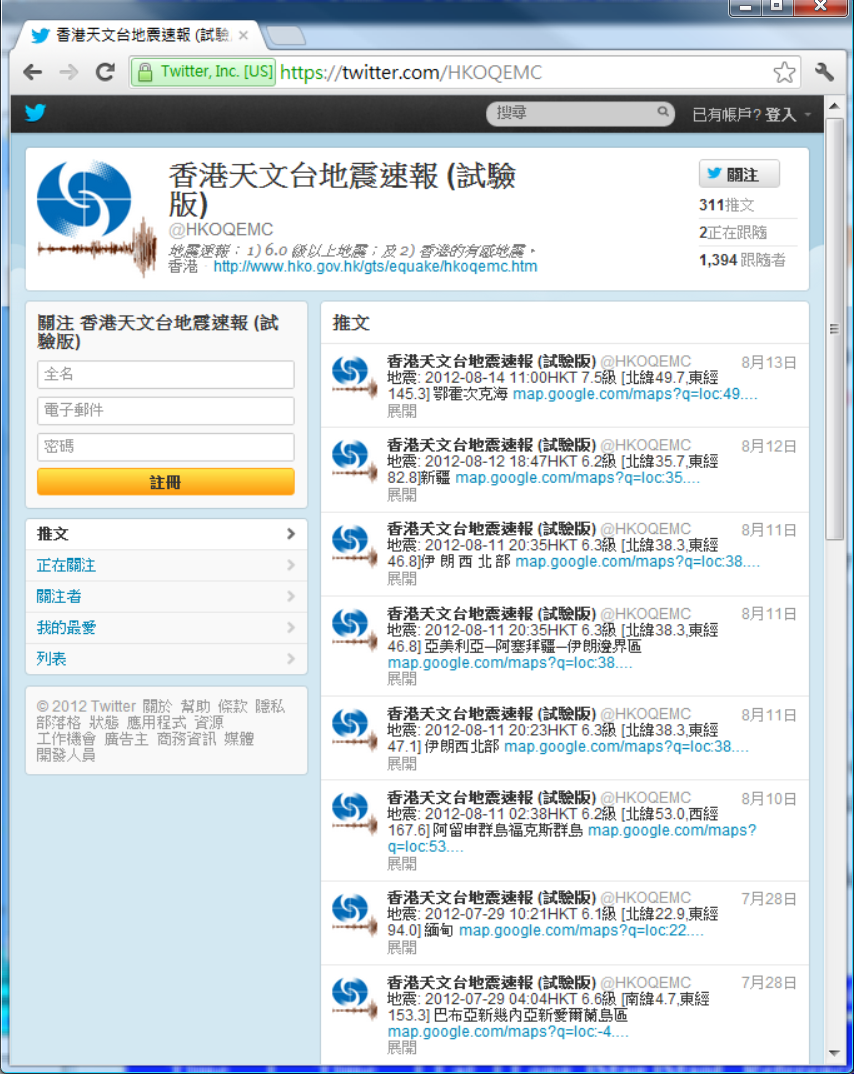Click the chevron on the 關注者 row
The width and height of the screenshot is (854, 1074).
coord(291,597)
